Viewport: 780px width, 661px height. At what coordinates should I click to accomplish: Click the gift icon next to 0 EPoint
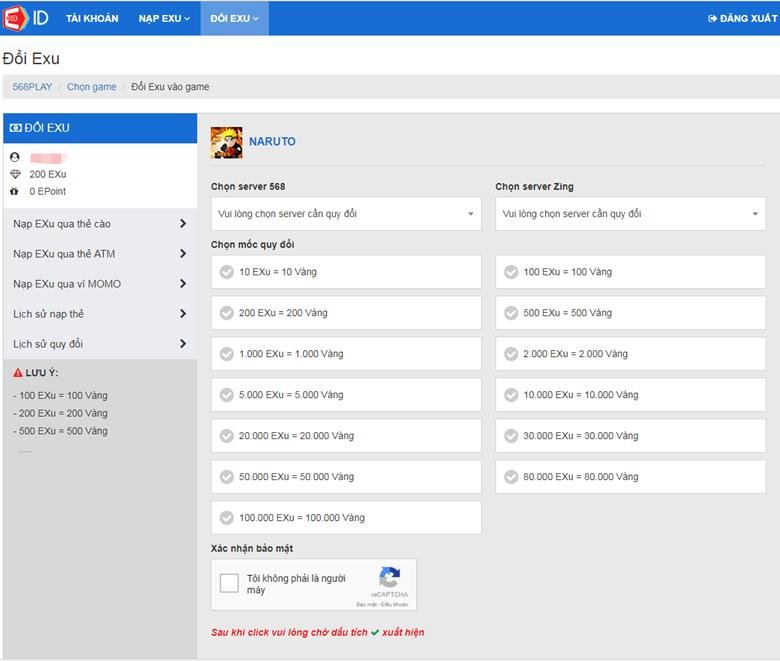(14, 191)
